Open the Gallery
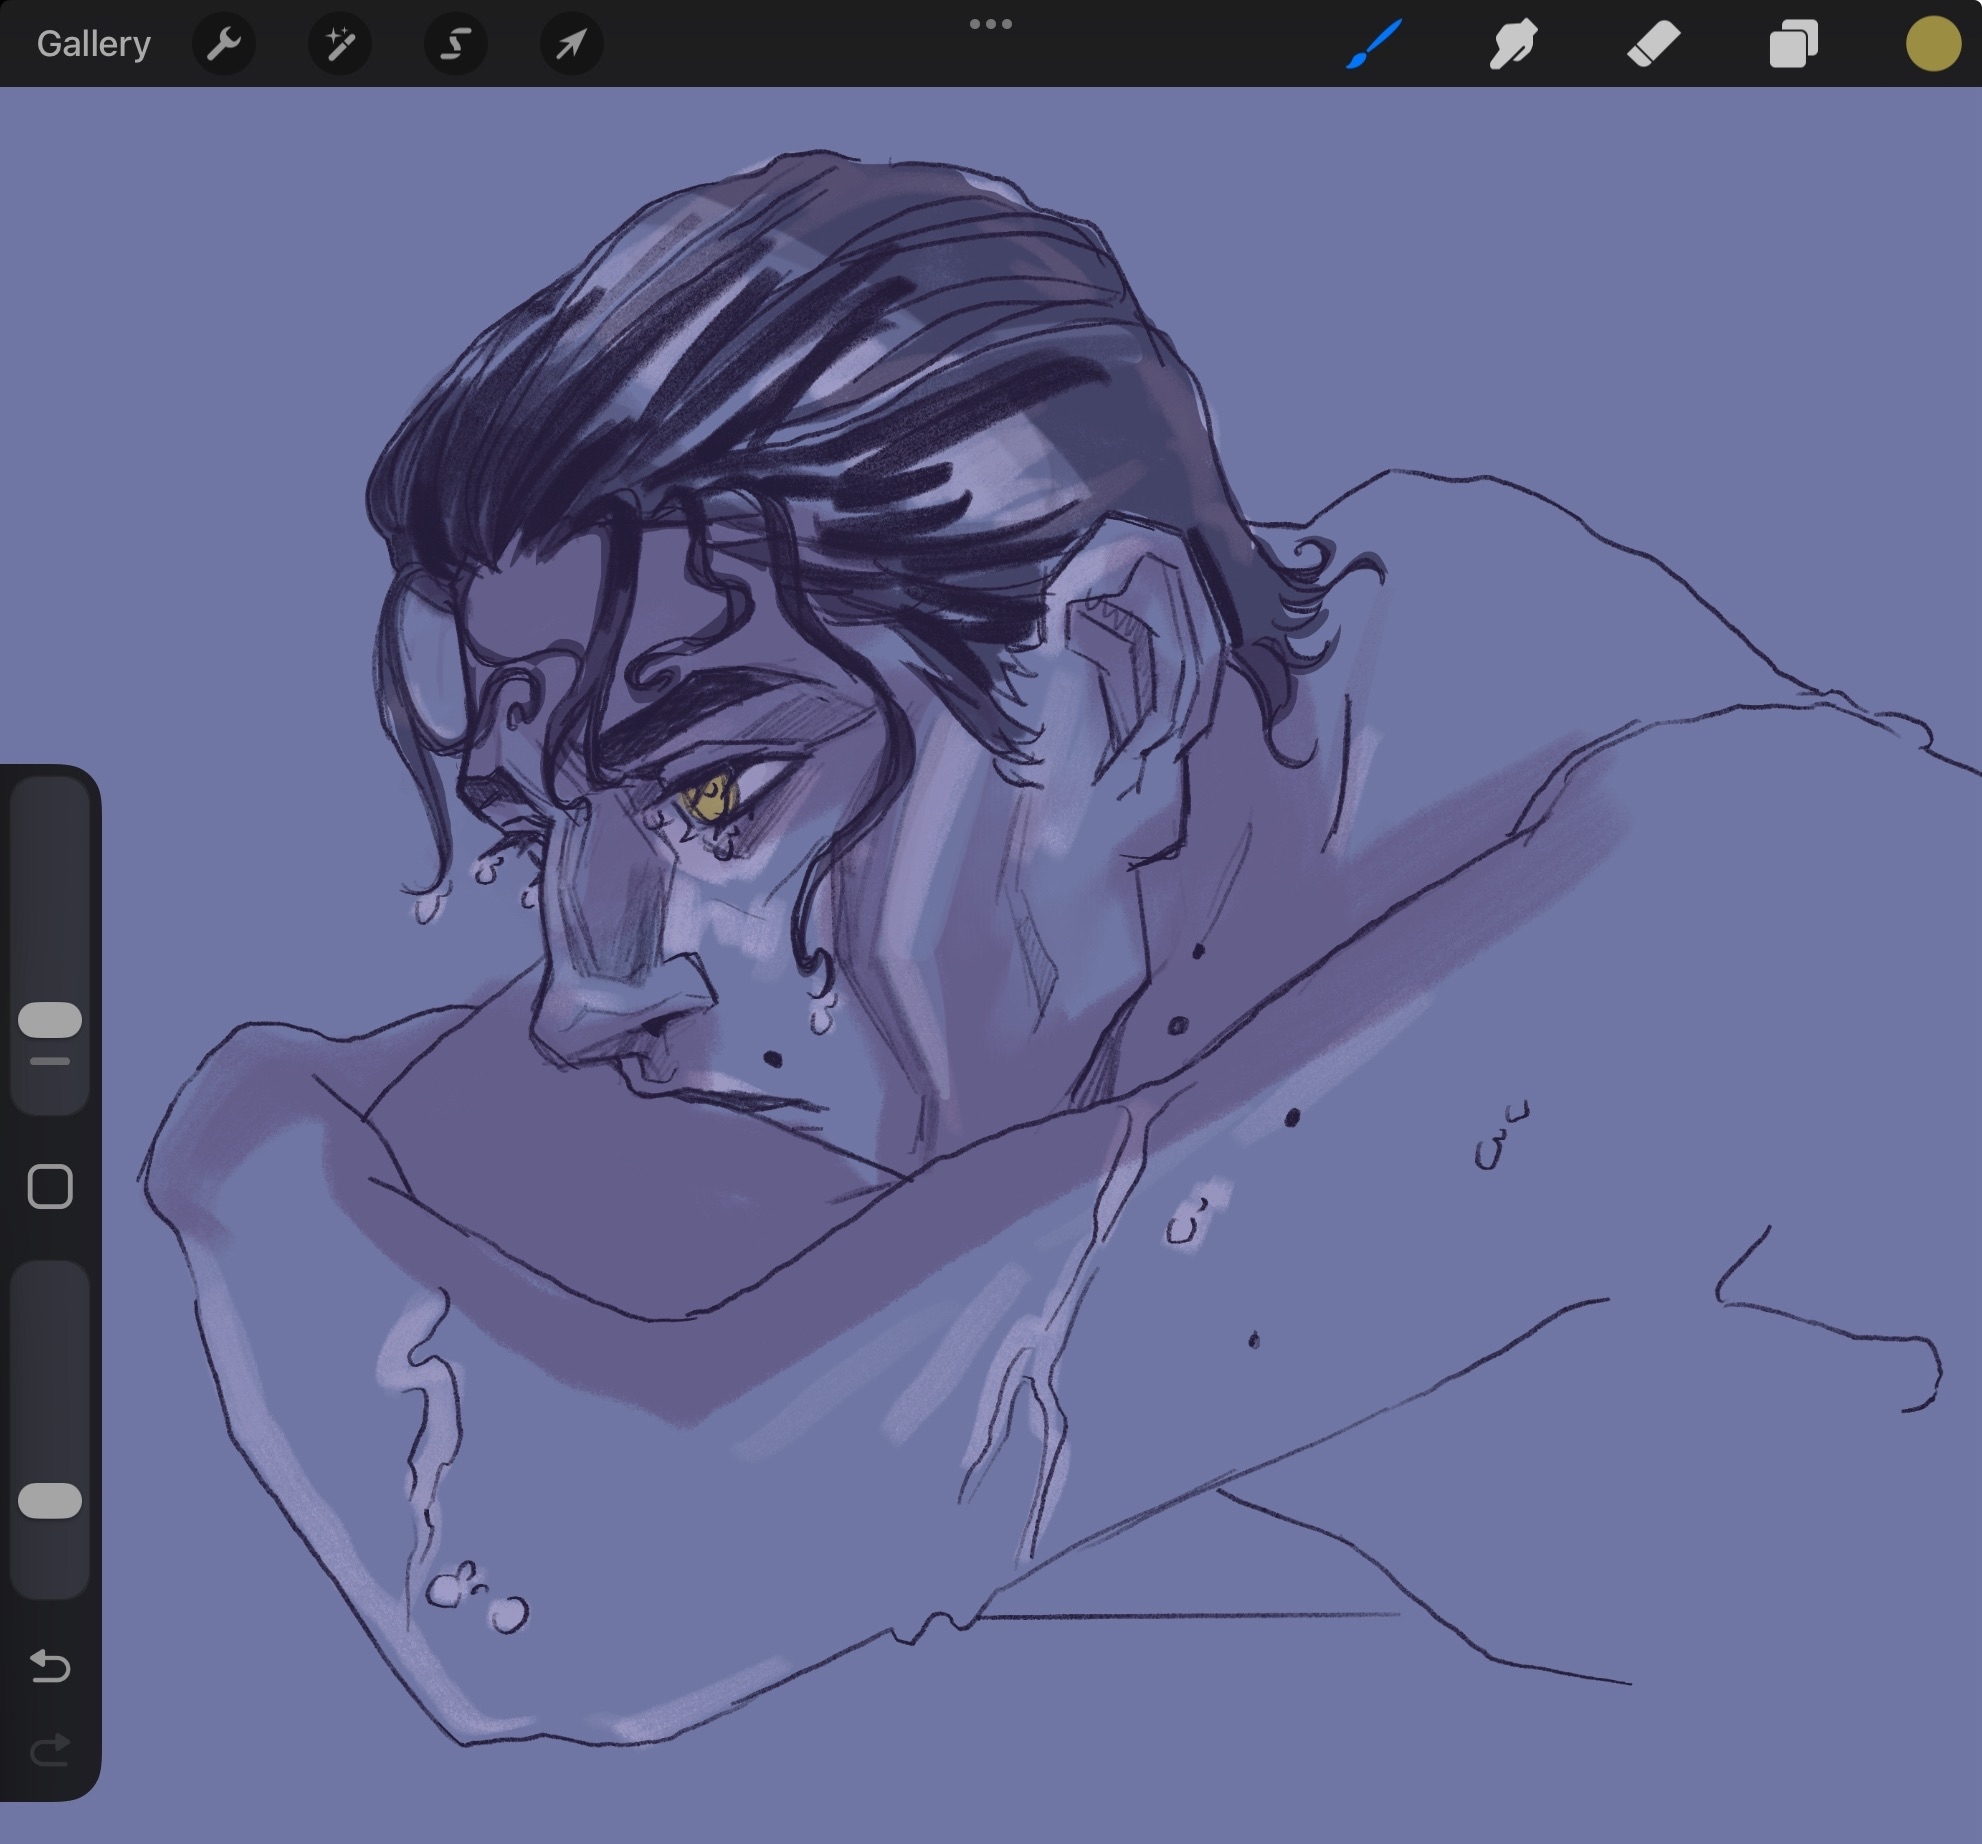The width and height of the screenshot is (1982, 1844). pyautogui.click(x=93, y=44)
